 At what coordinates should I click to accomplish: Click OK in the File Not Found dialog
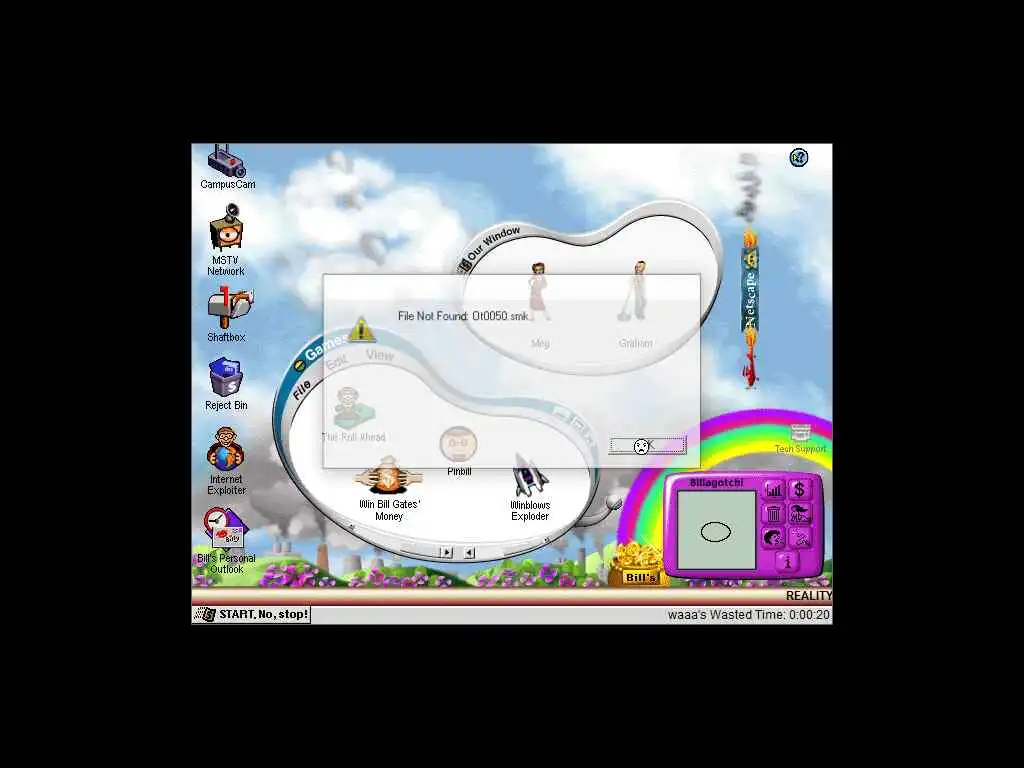point(647,445)
